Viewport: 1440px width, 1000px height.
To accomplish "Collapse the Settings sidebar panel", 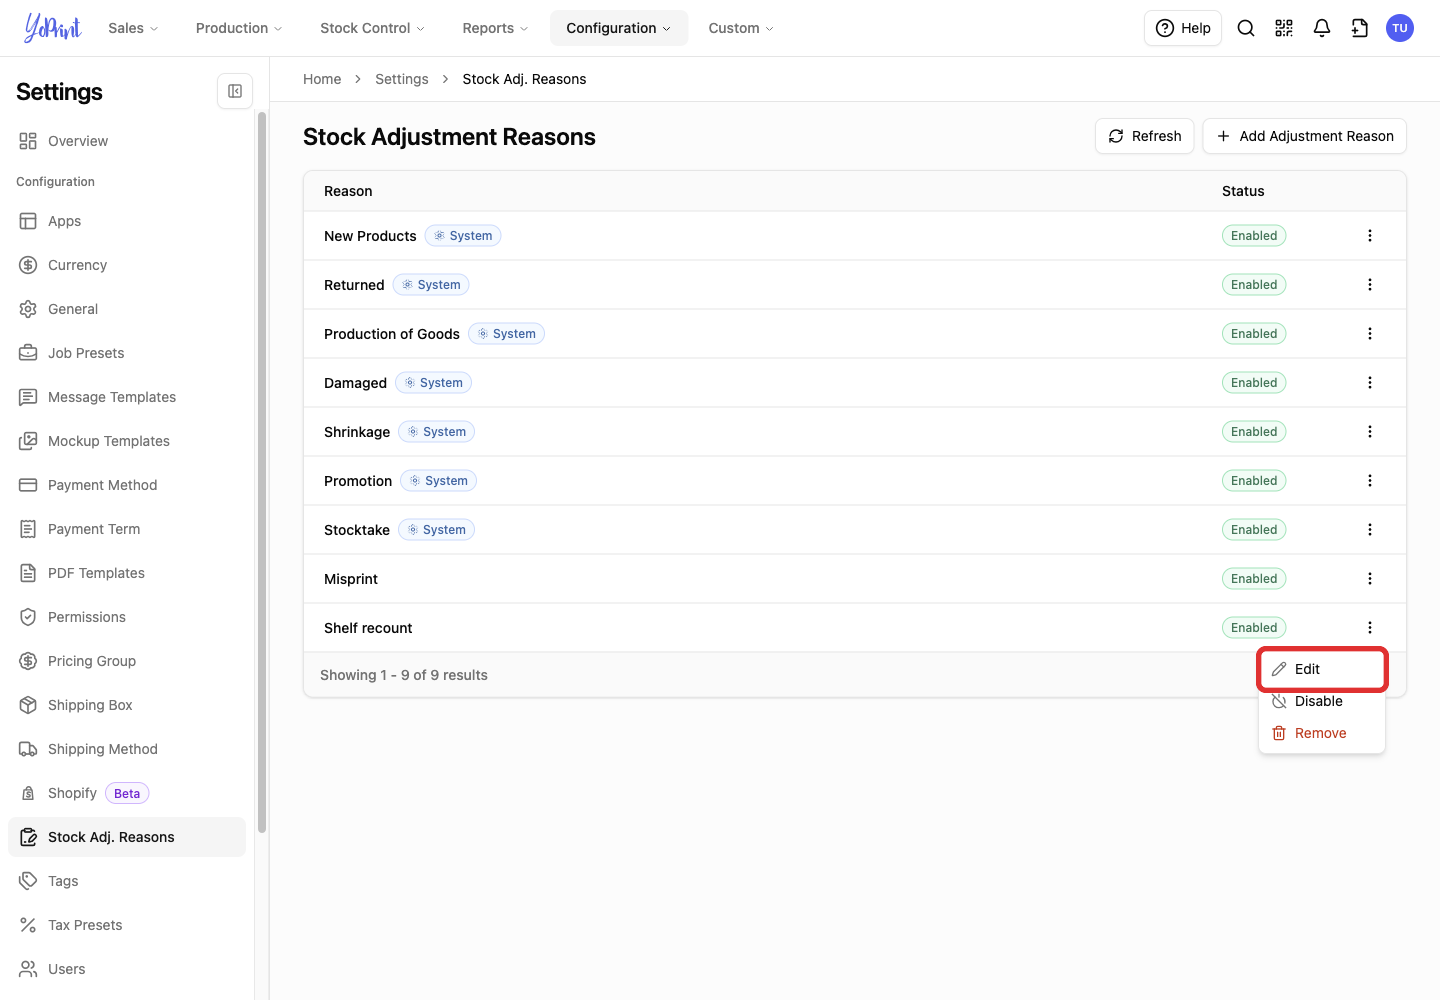I will (235, 91).
